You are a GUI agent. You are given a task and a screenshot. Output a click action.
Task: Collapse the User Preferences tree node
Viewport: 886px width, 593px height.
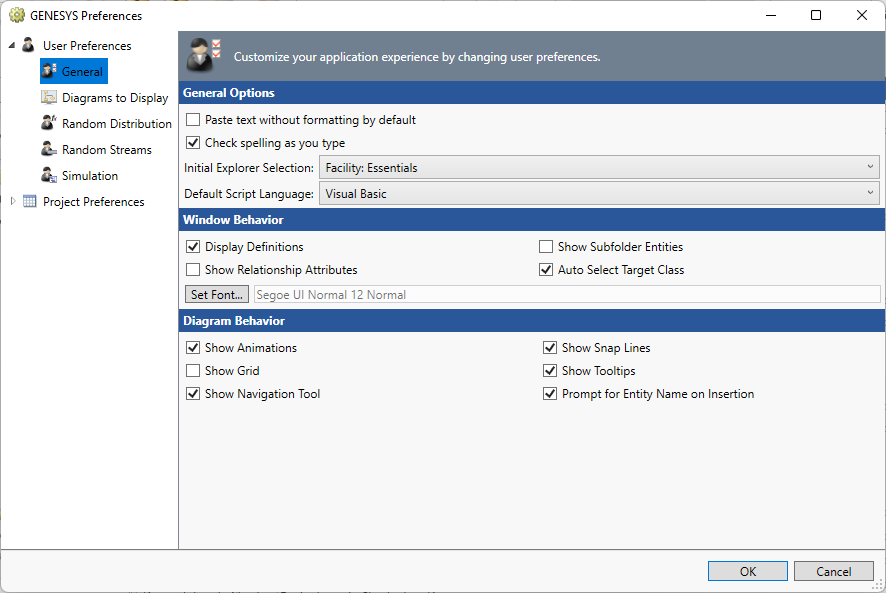pos(12,46)
